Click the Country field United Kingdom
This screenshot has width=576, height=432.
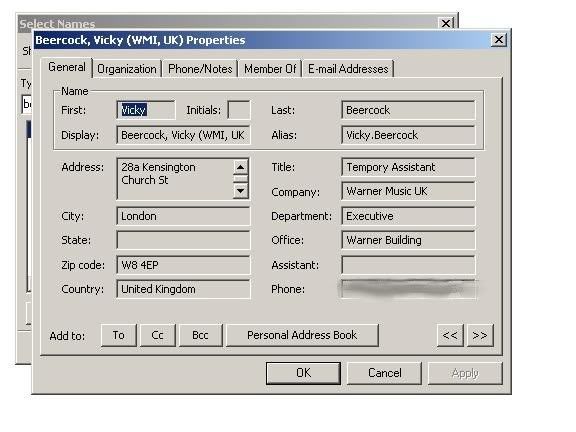click(x=183, y=289)
